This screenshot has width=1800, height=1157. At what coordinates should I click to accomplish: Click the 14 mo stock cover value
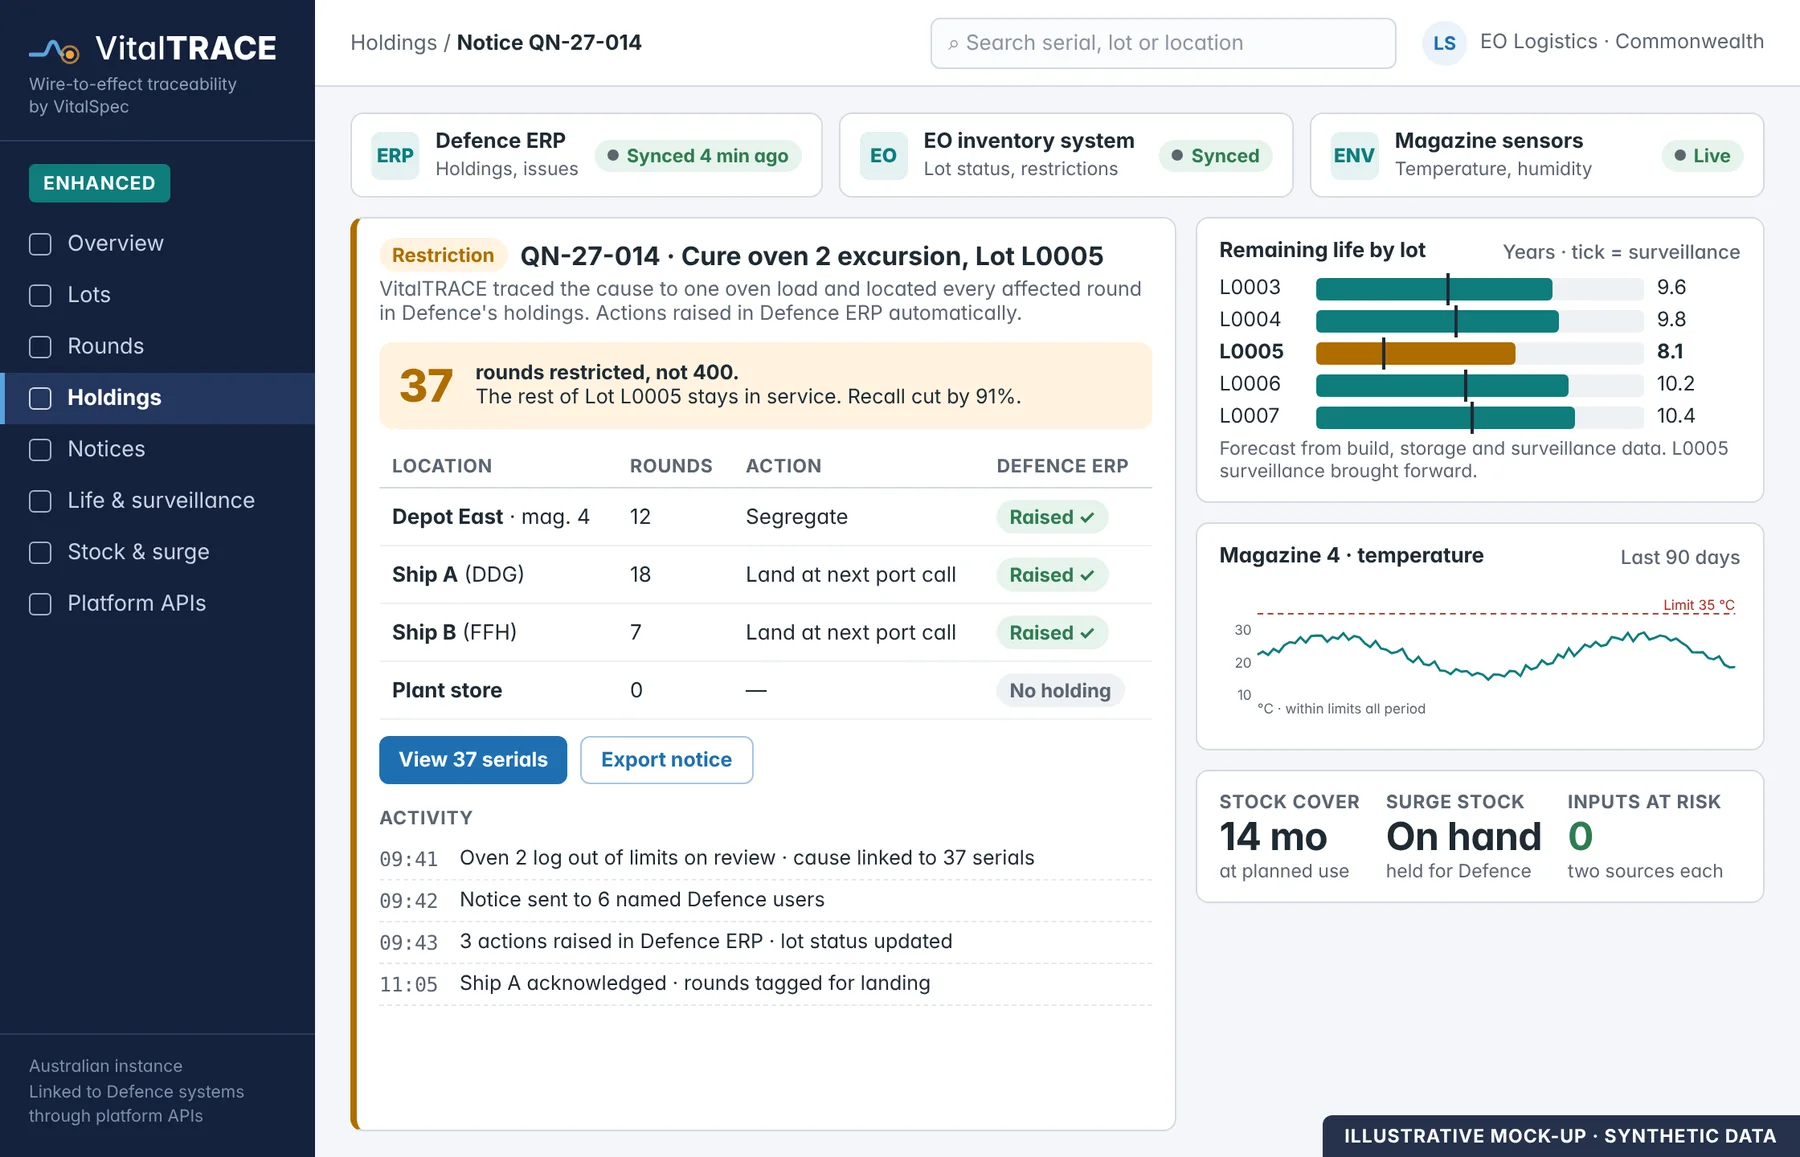(1273, 837)
